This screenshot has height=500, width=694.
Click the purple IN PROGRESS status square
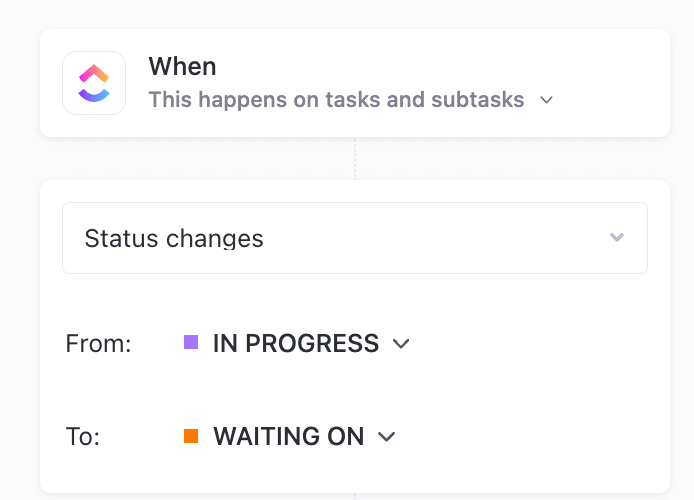pyautogui.click(x=191, y=343)
